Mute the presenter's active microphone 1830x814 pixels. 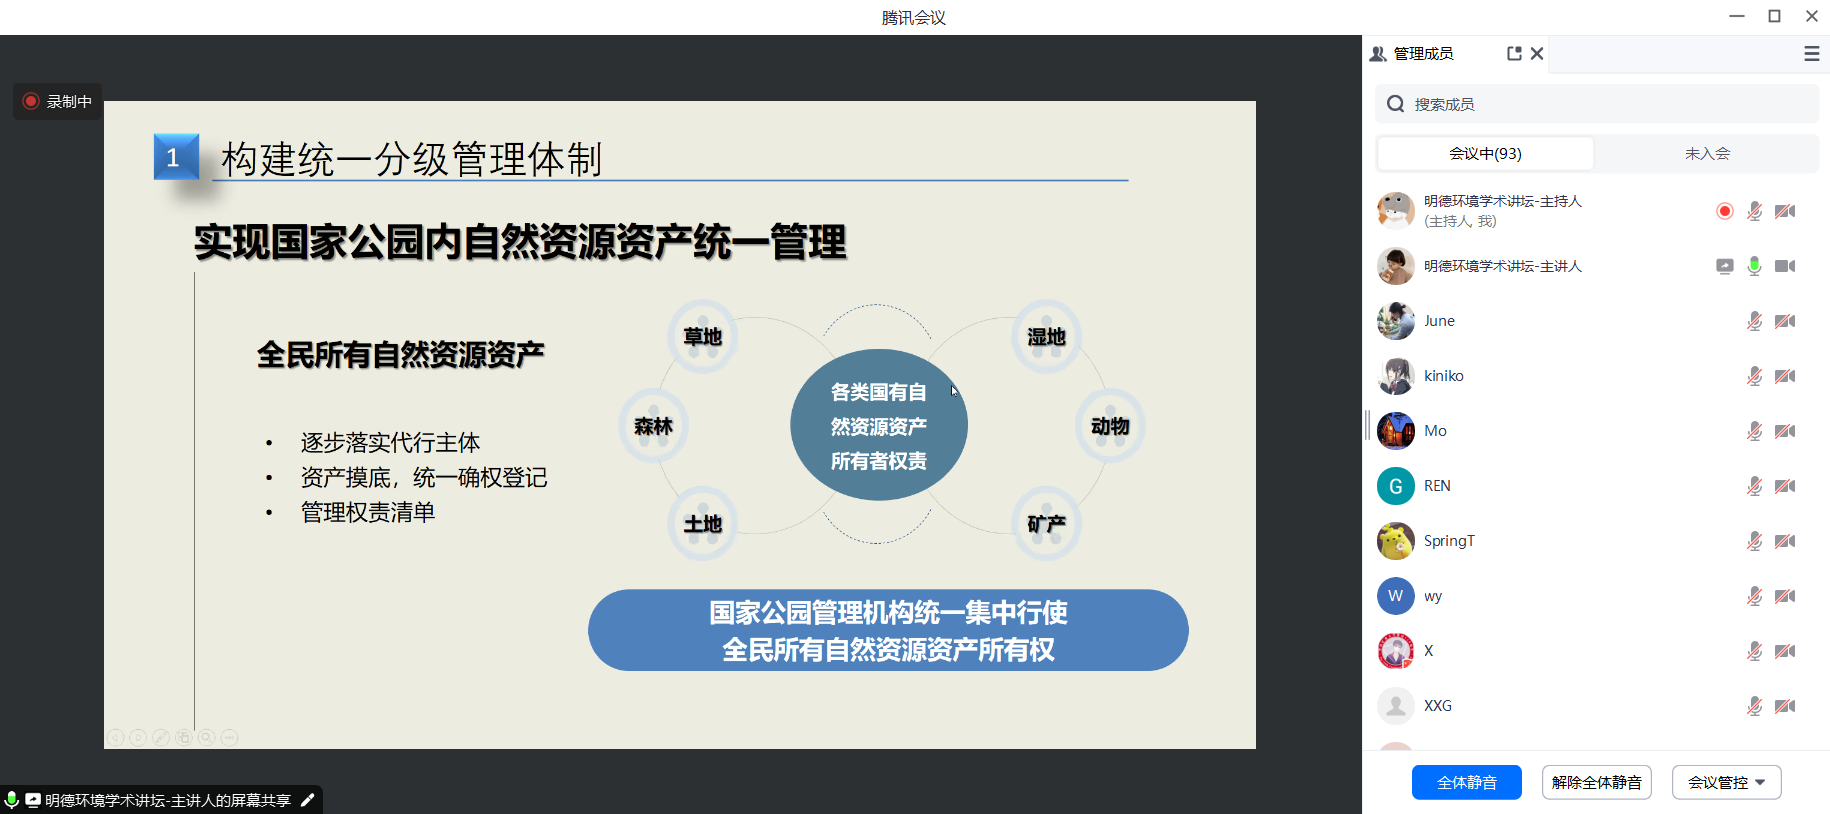pos(1754,266)
